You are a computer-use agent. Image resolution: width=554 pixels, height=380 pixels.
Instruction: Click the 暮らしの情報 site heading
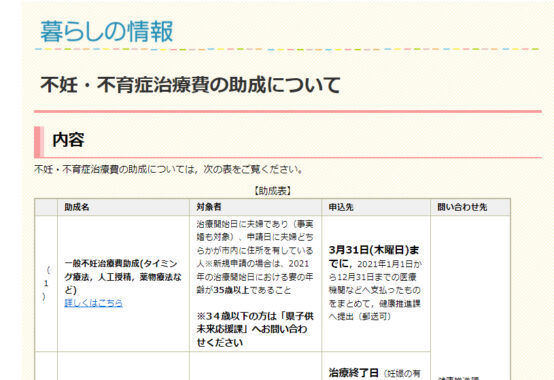click(107, 31)
